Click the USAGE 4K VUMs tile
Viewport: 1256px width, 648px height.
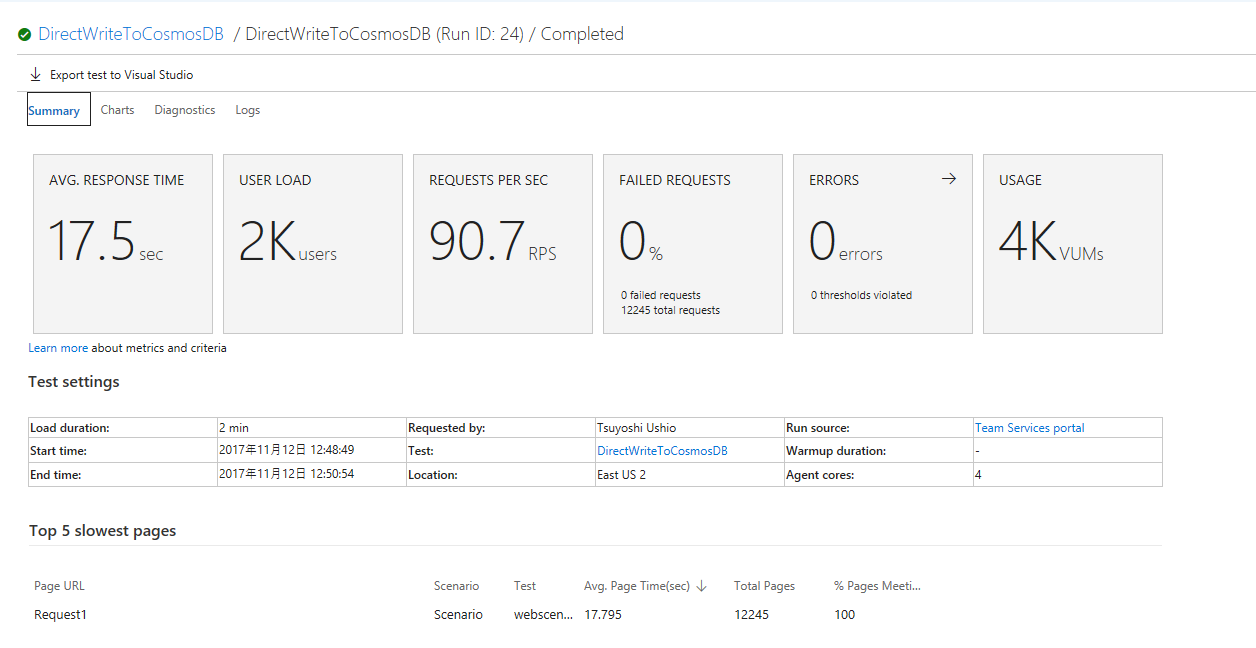coord(1072,243)
